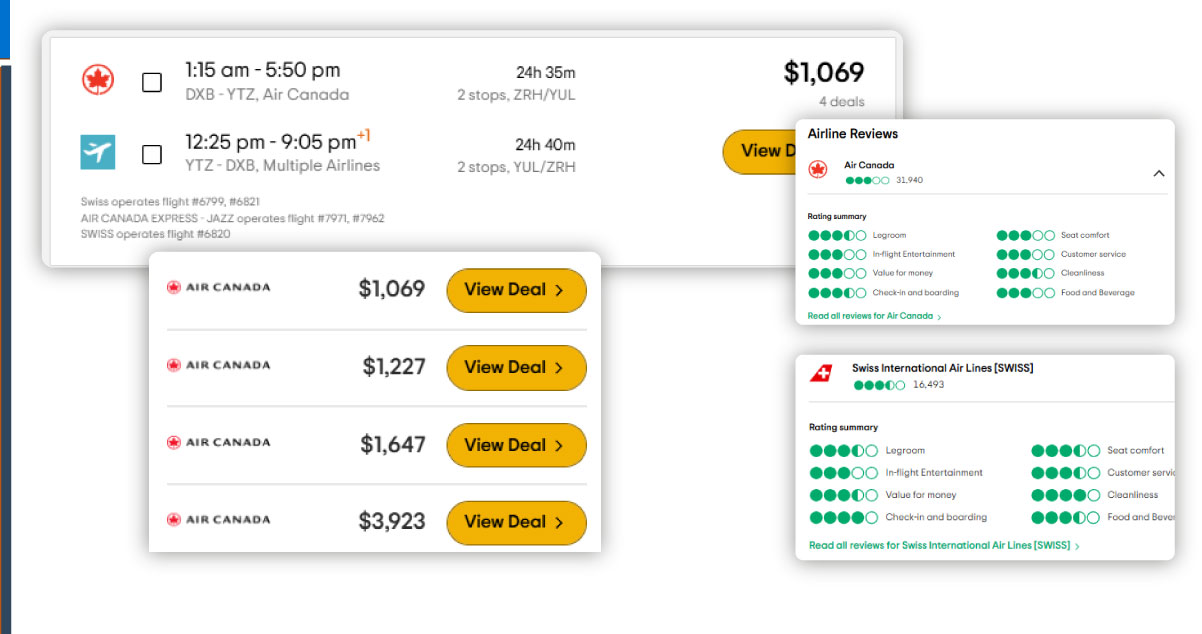Screen dimensions: 1202x634
Task: Click View Deal for the $3,923 fare
Action: [516, 522]
